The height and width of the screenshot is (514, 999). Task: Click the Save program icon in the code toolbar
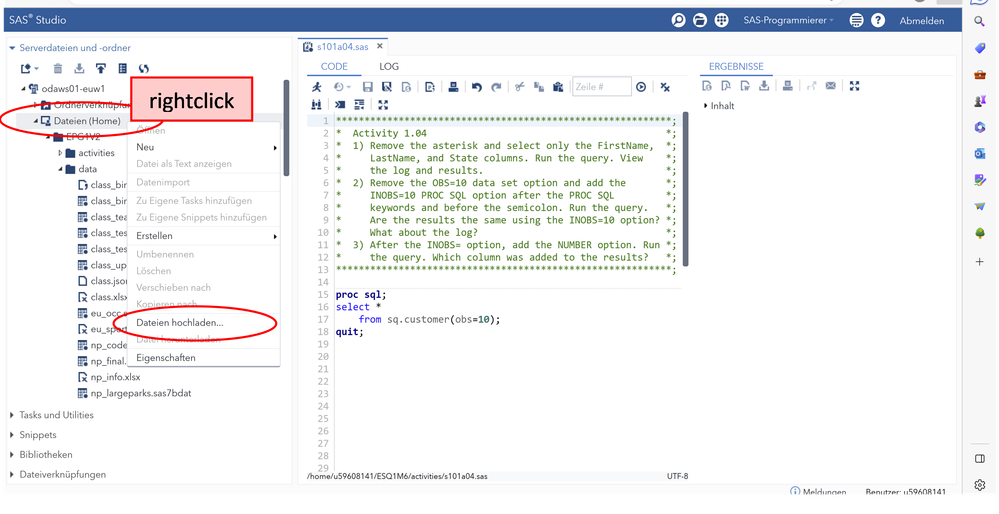[368, 87]
